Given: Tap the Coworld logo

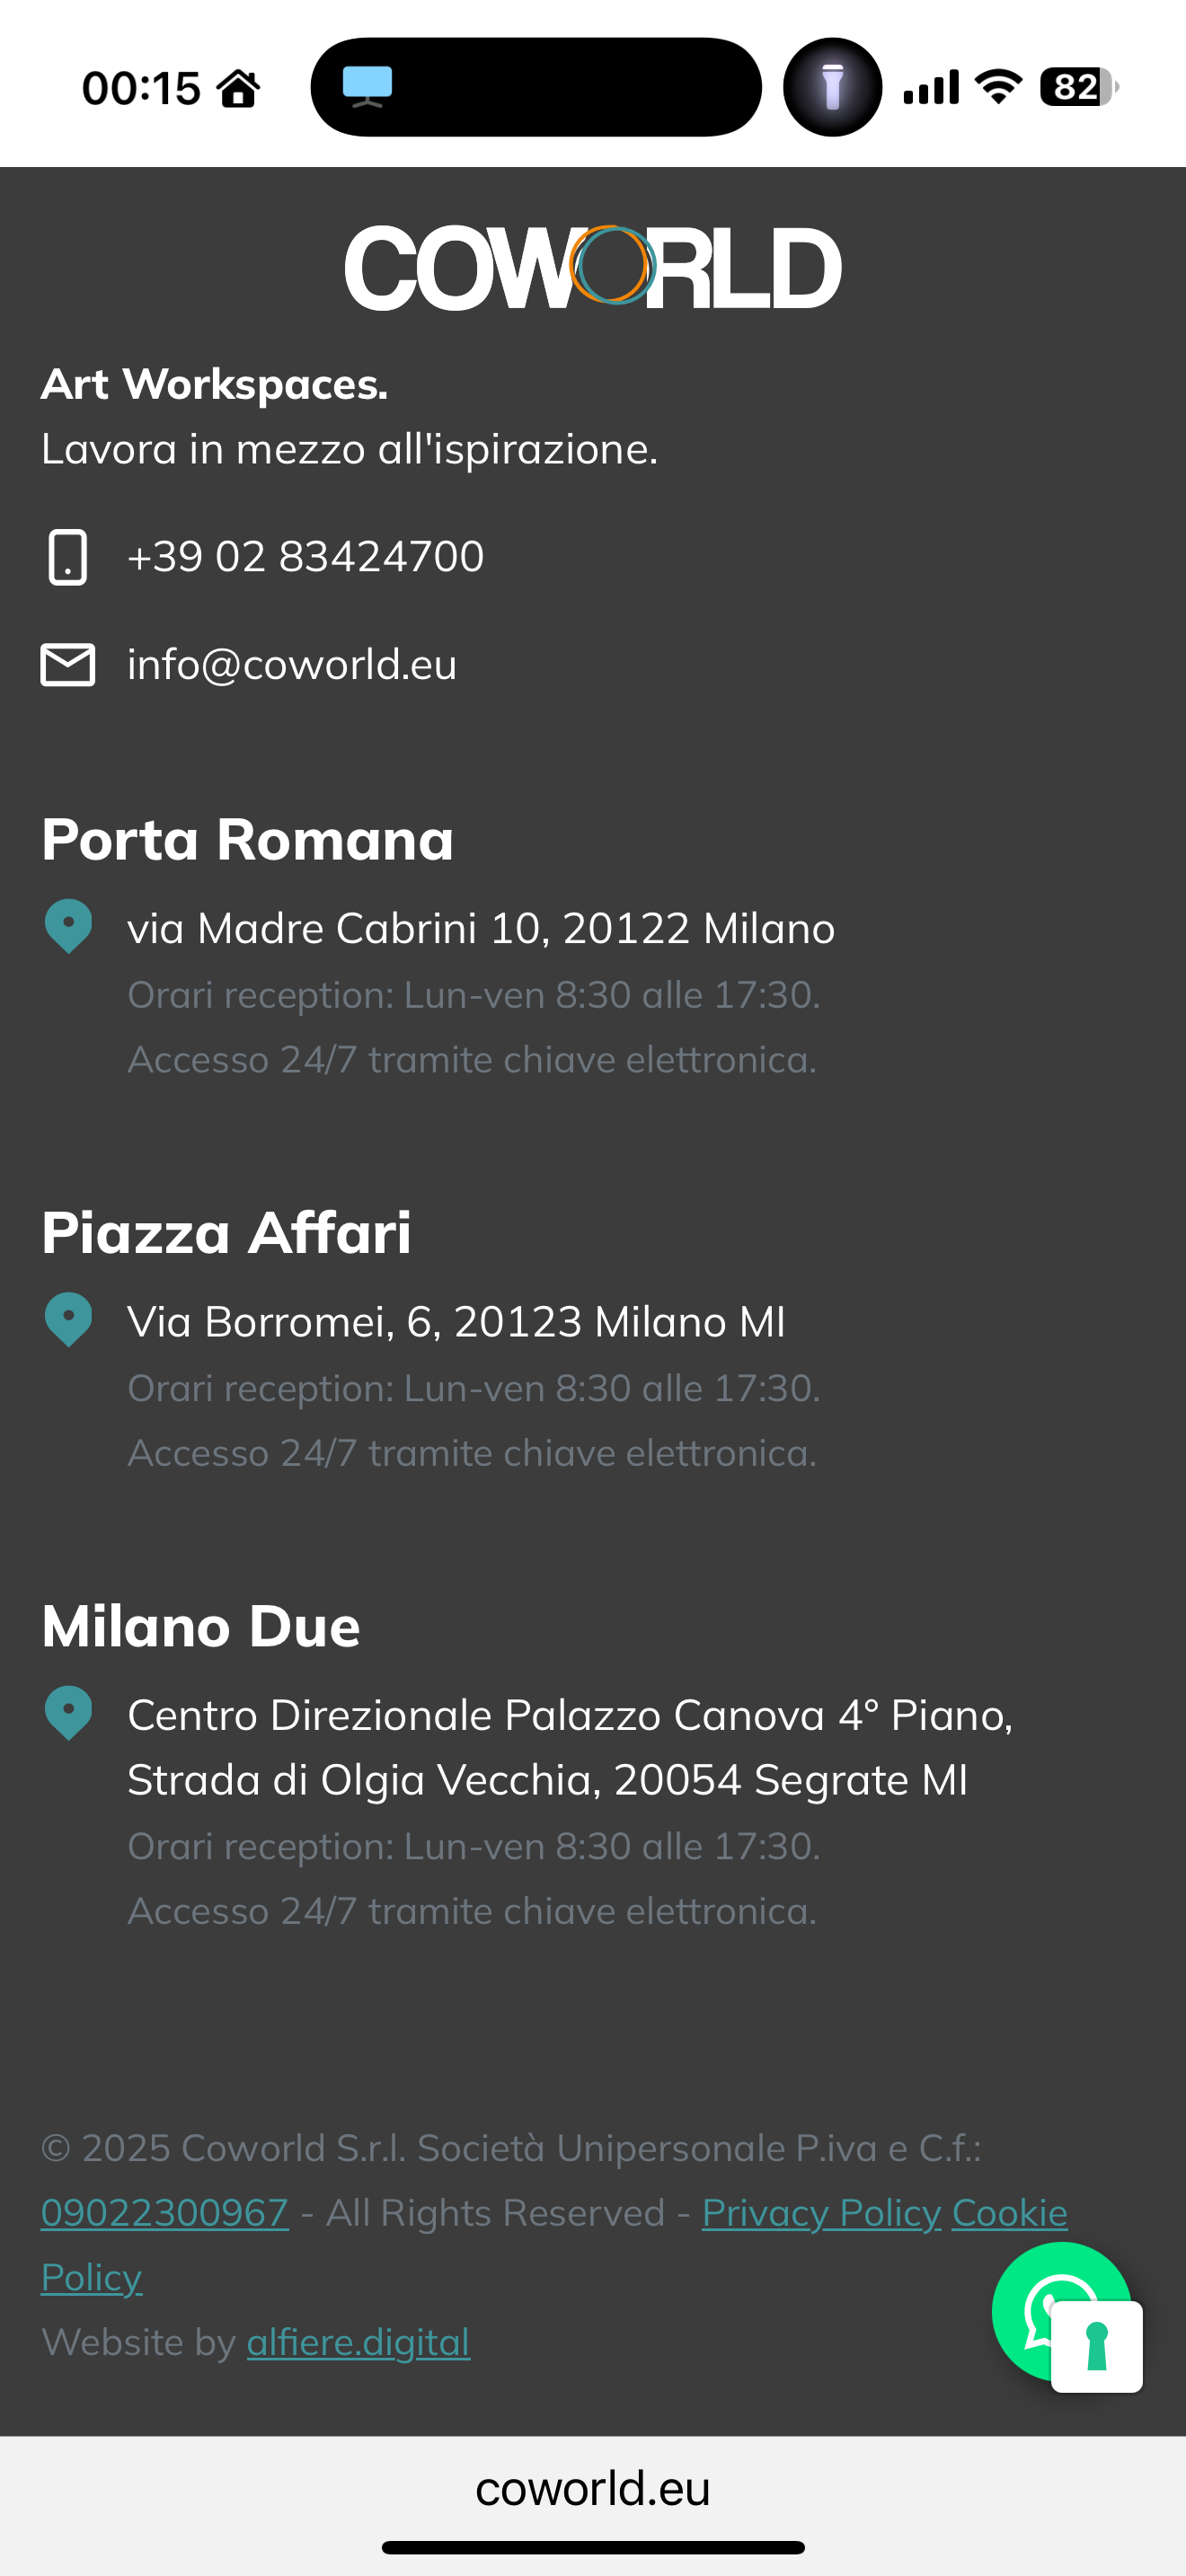Looking at the screenshot, I should click(x=592, y=267).
